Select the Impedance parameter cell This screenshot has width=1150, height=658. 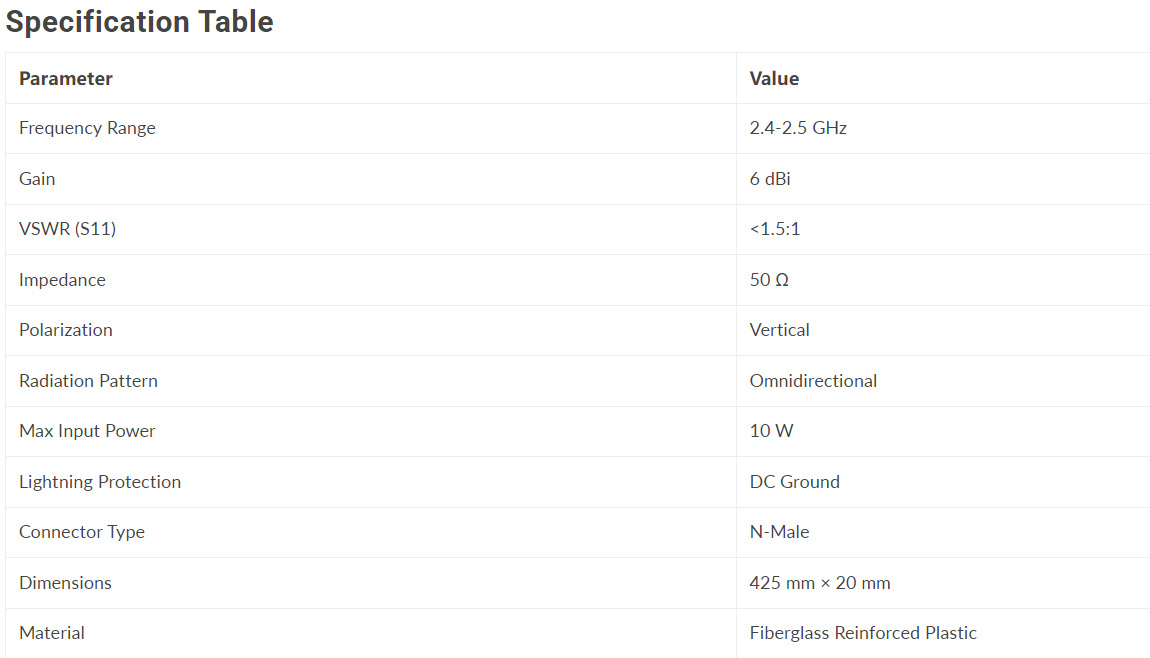pos(62,280)
